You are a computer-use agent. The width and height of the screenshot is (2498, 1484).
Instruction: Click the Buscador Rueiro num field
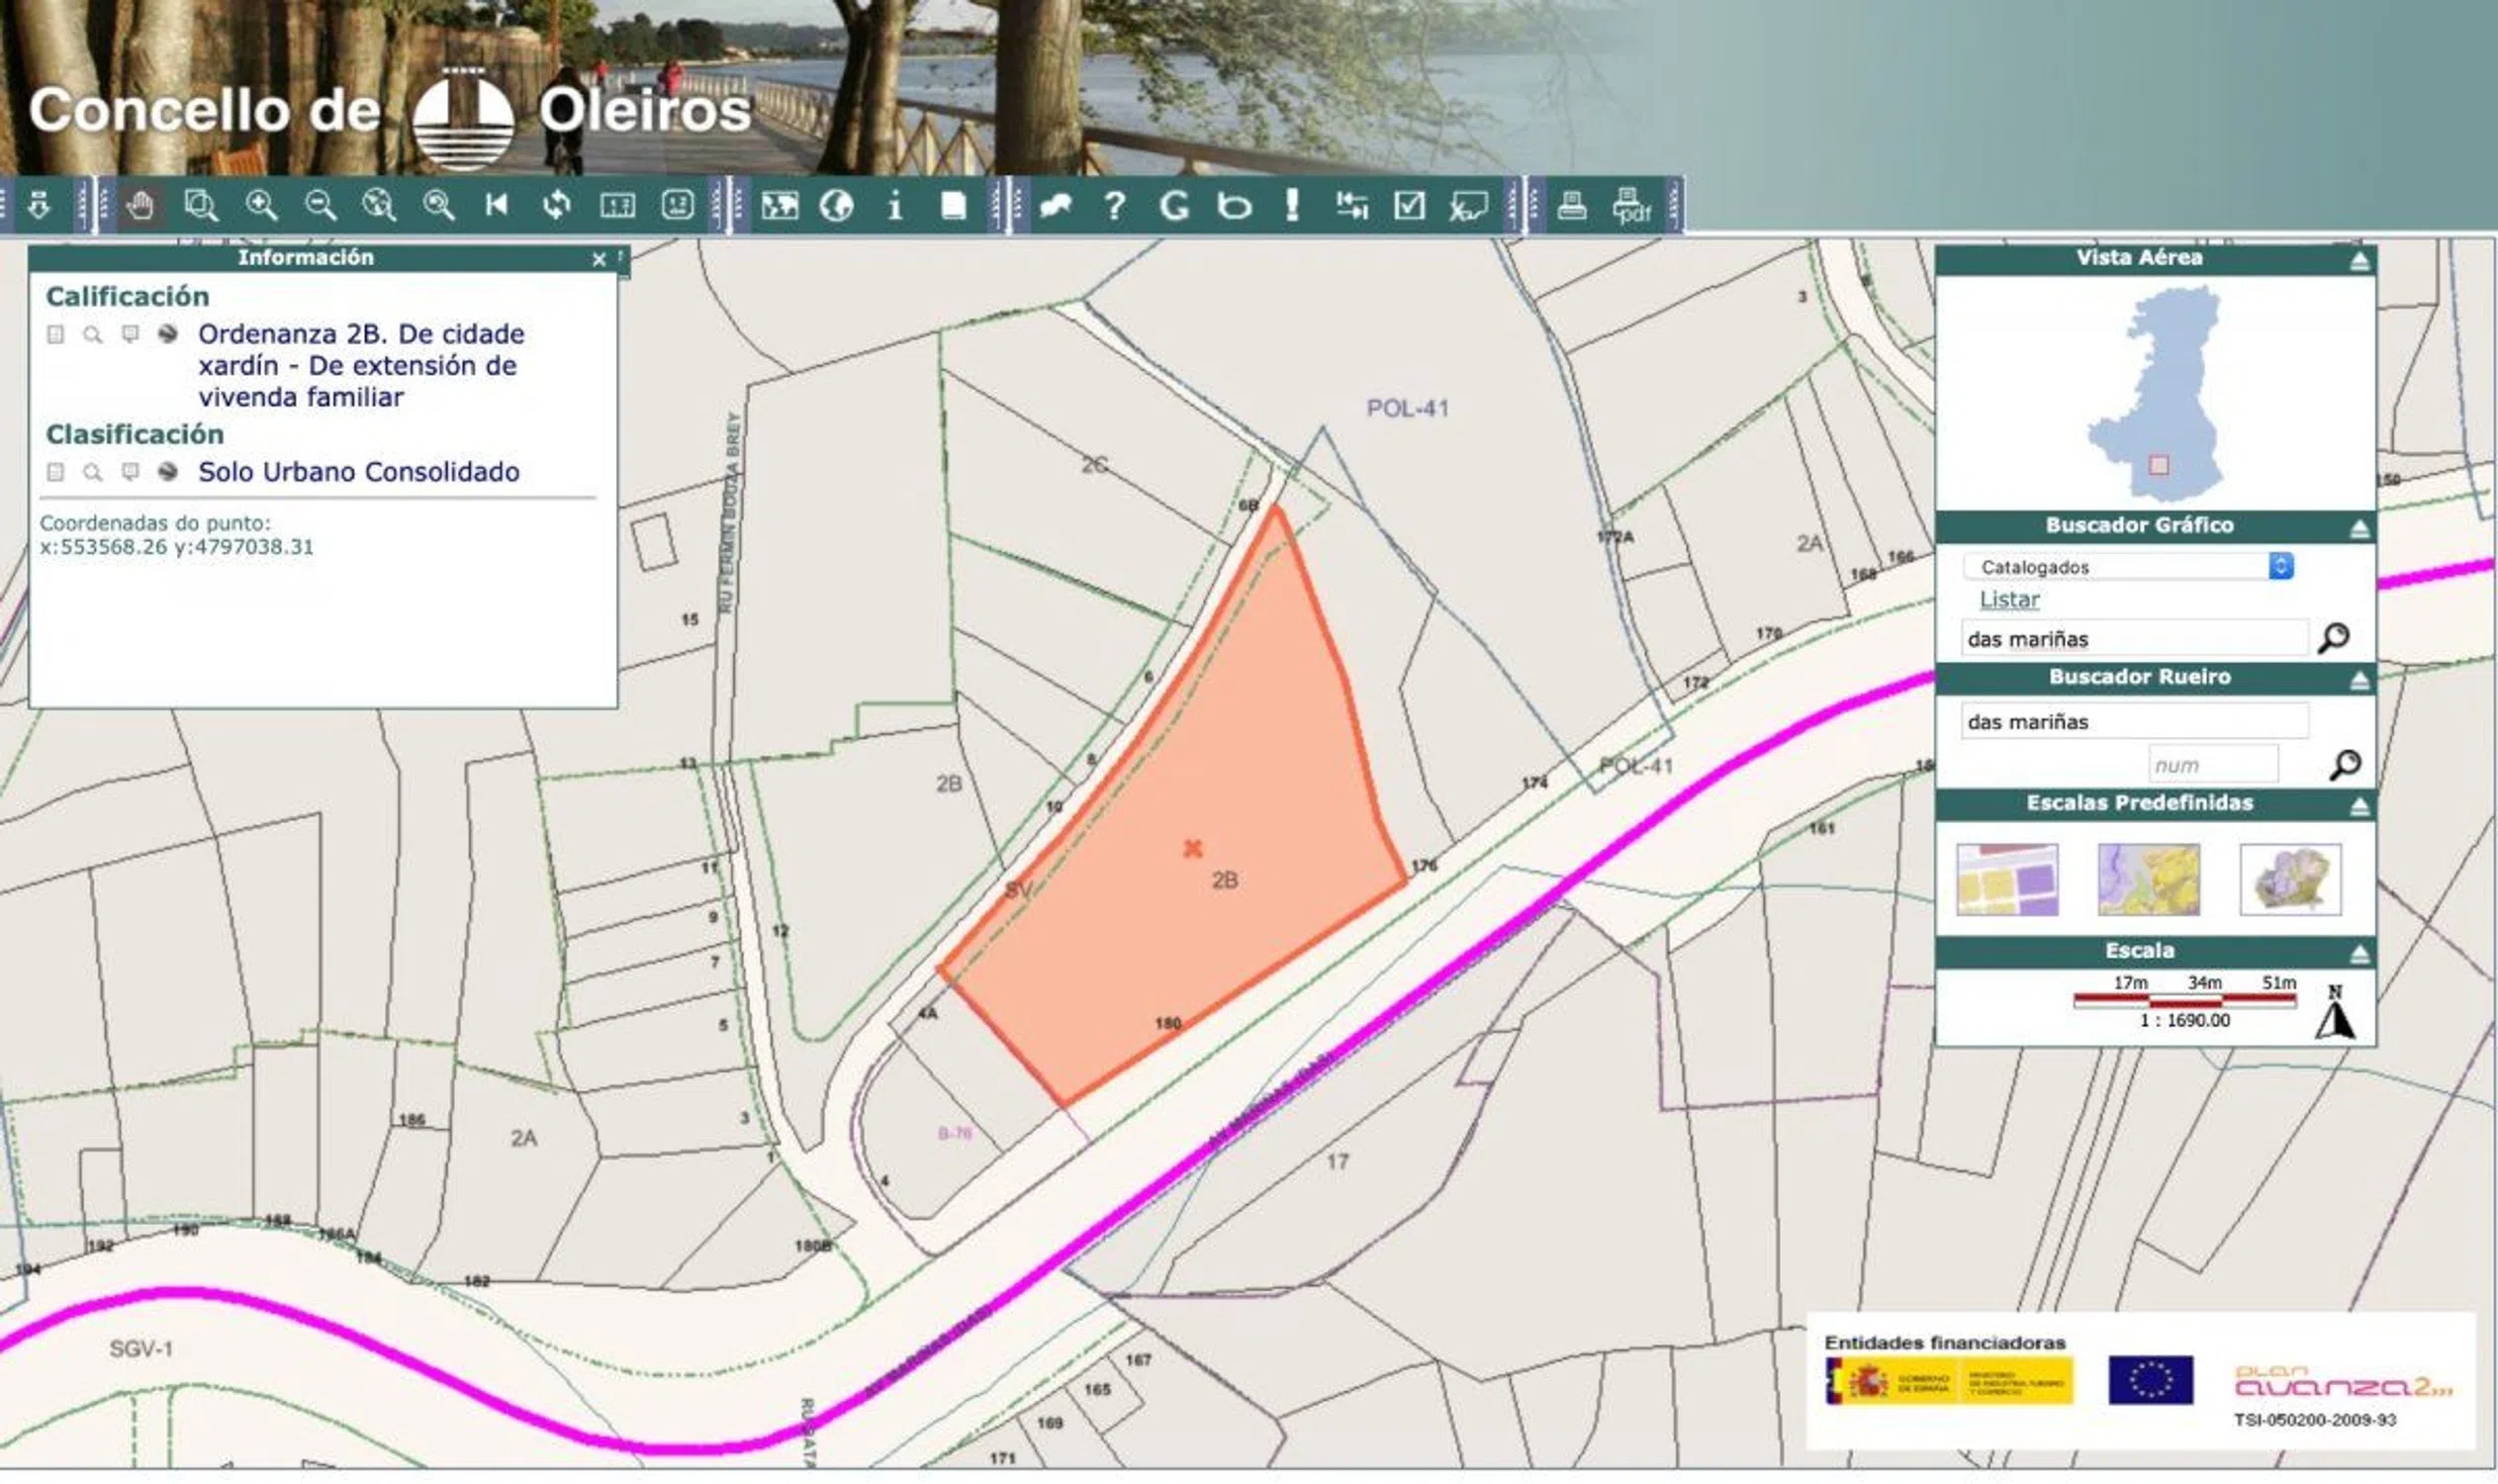[x=2213, y=766]
